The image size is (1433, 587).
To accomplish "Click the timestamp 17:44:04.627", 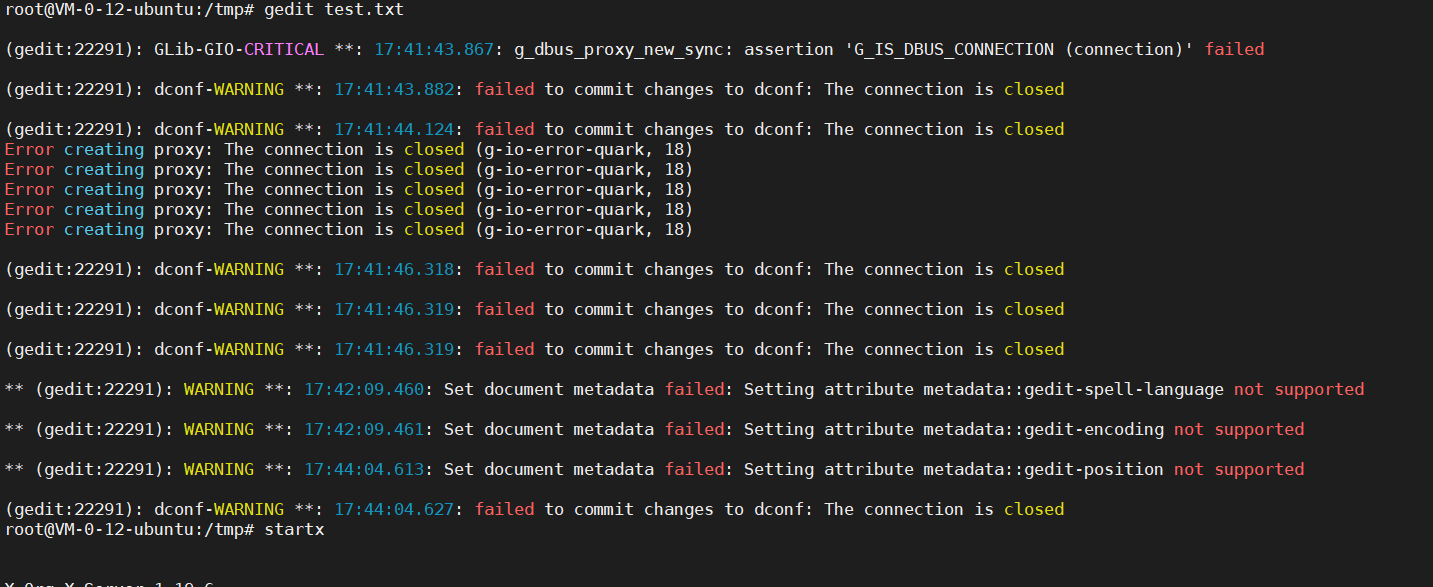I will [x=394, y=509].
